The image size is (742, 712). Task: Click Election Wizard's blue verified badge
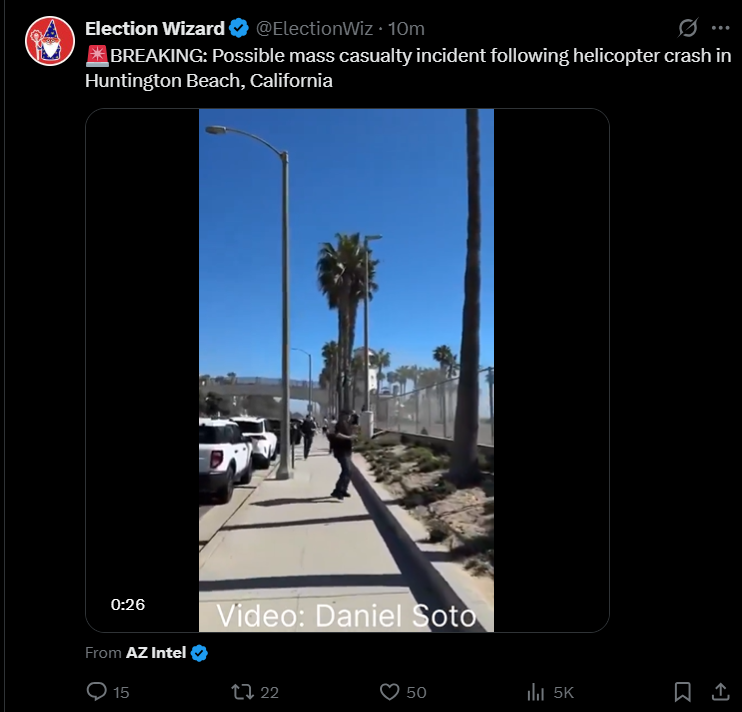pyautogui.click(x=239, y=28)
